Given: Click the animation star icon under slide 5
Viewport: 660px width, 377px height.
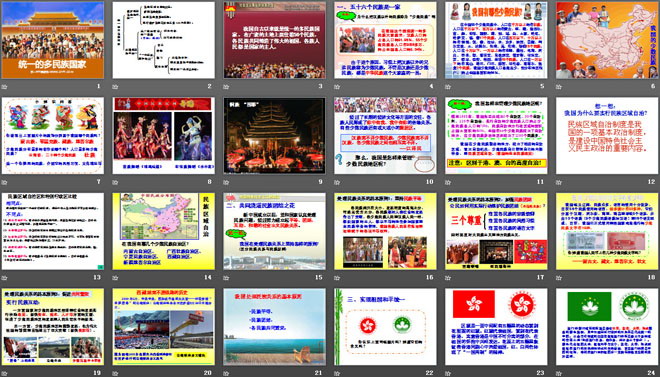Looking at the screenshot, I should 448,87.
